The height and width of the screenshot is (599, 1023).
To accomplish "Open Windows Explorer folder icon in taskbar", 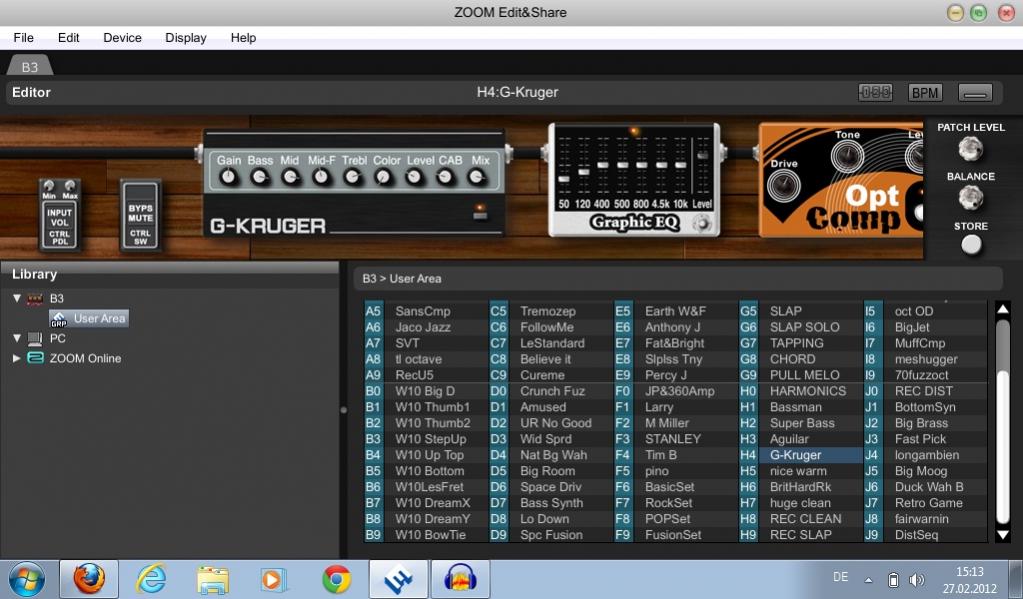I will click(212, 579).
